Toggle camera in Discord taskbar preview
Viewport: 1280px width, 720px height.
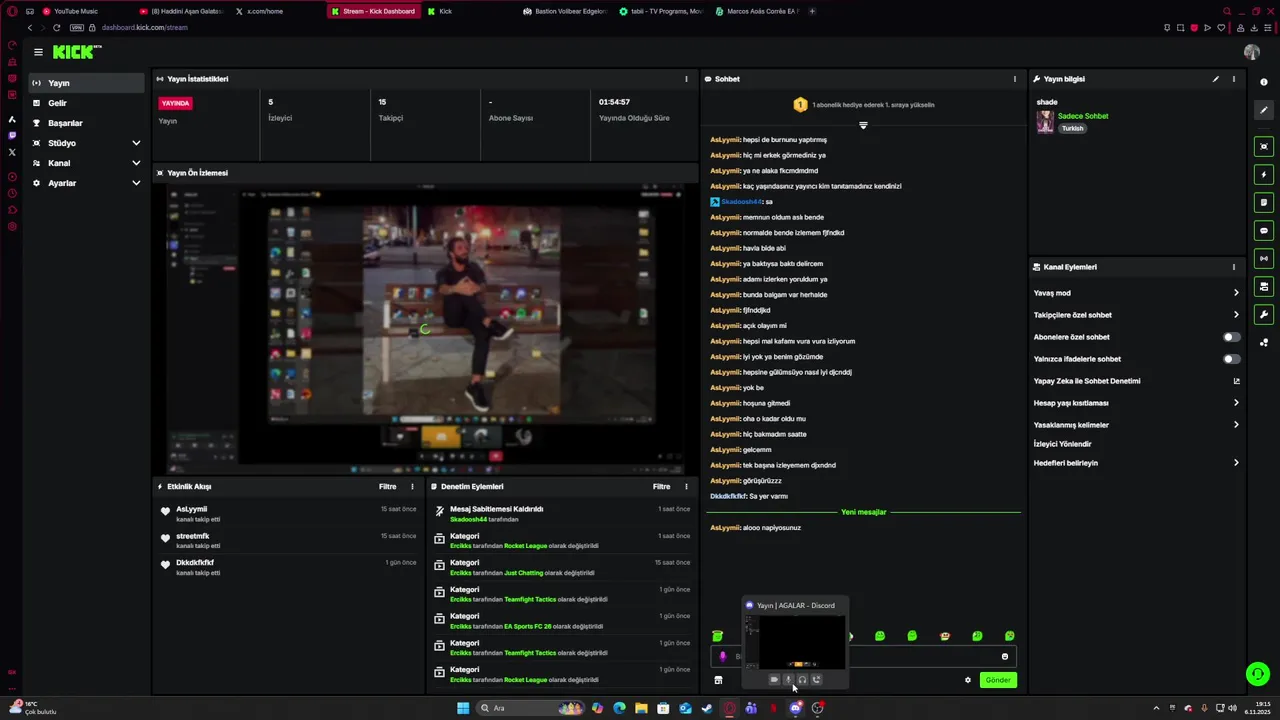click(x=774, y=680)
